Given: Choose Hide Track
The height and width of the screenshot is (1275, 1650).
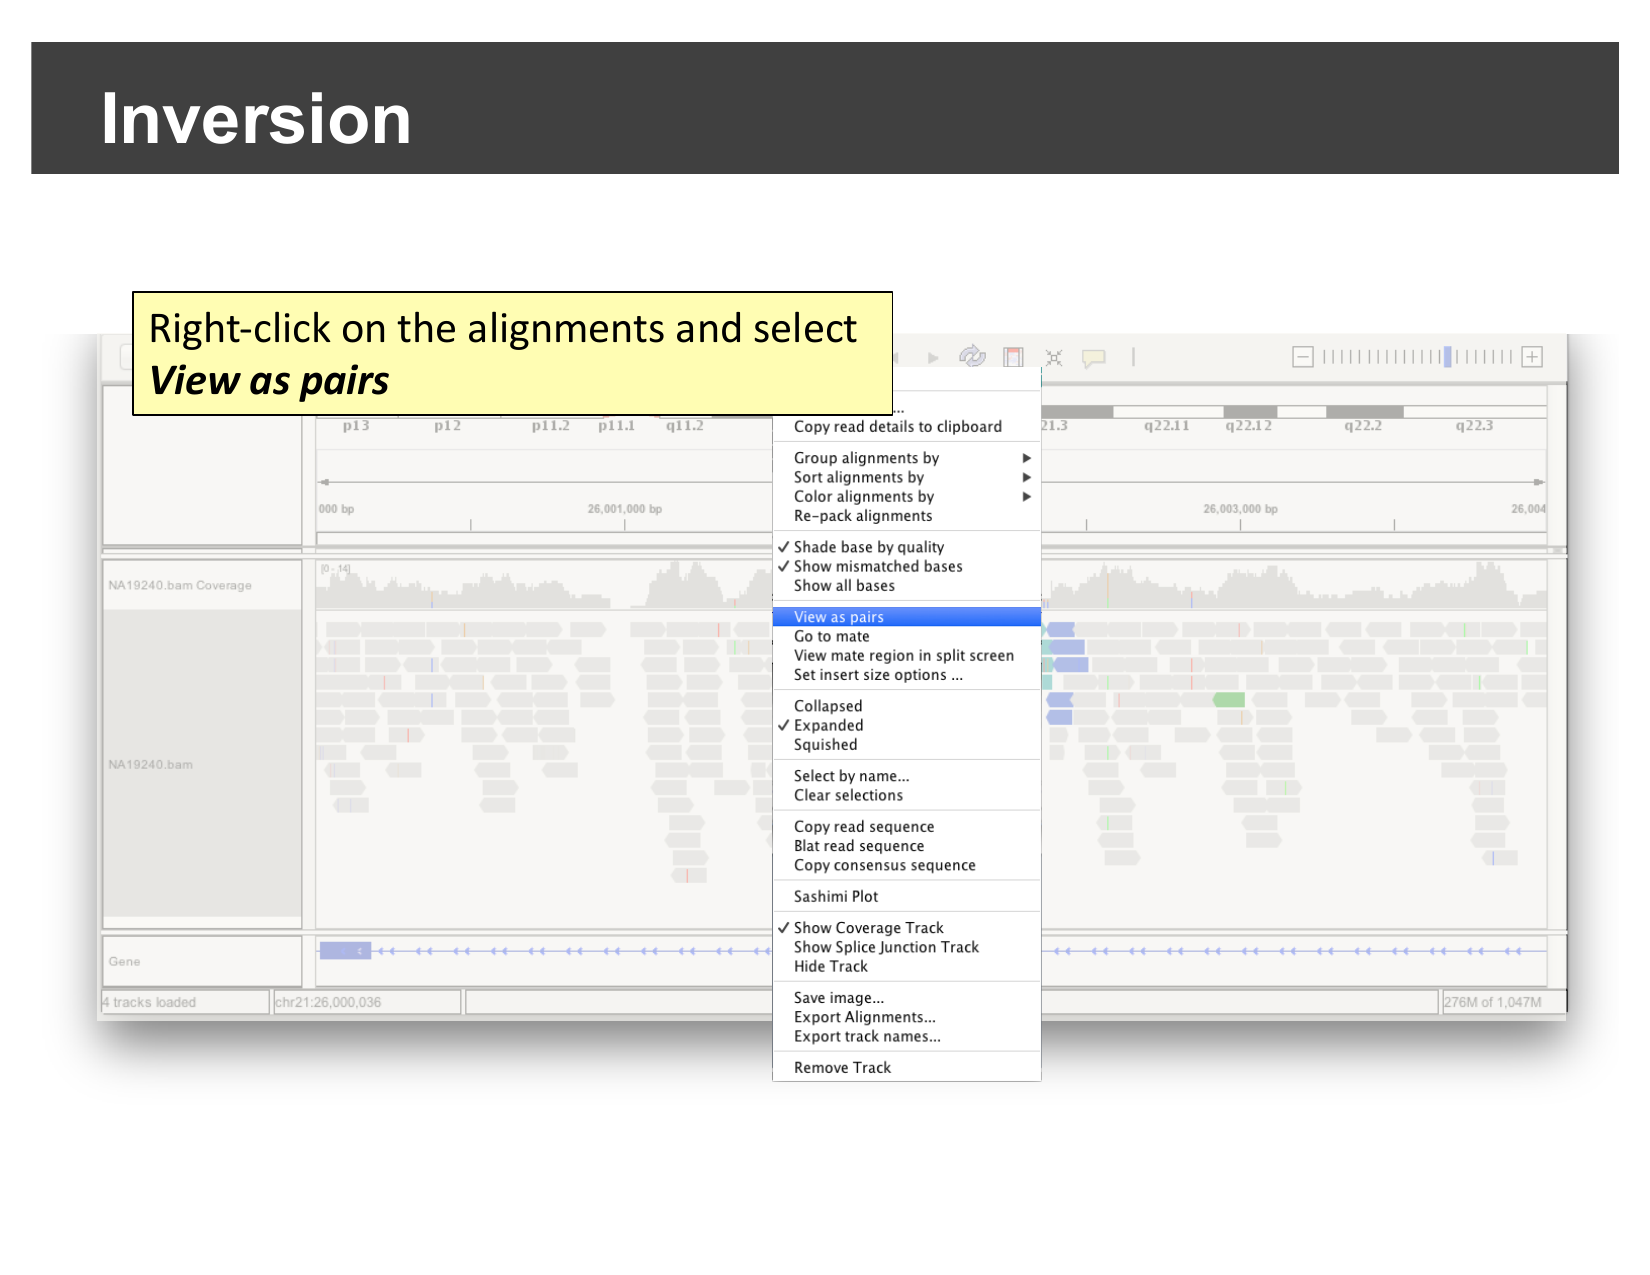Looking at the screenshot, I should coord(907,967).
